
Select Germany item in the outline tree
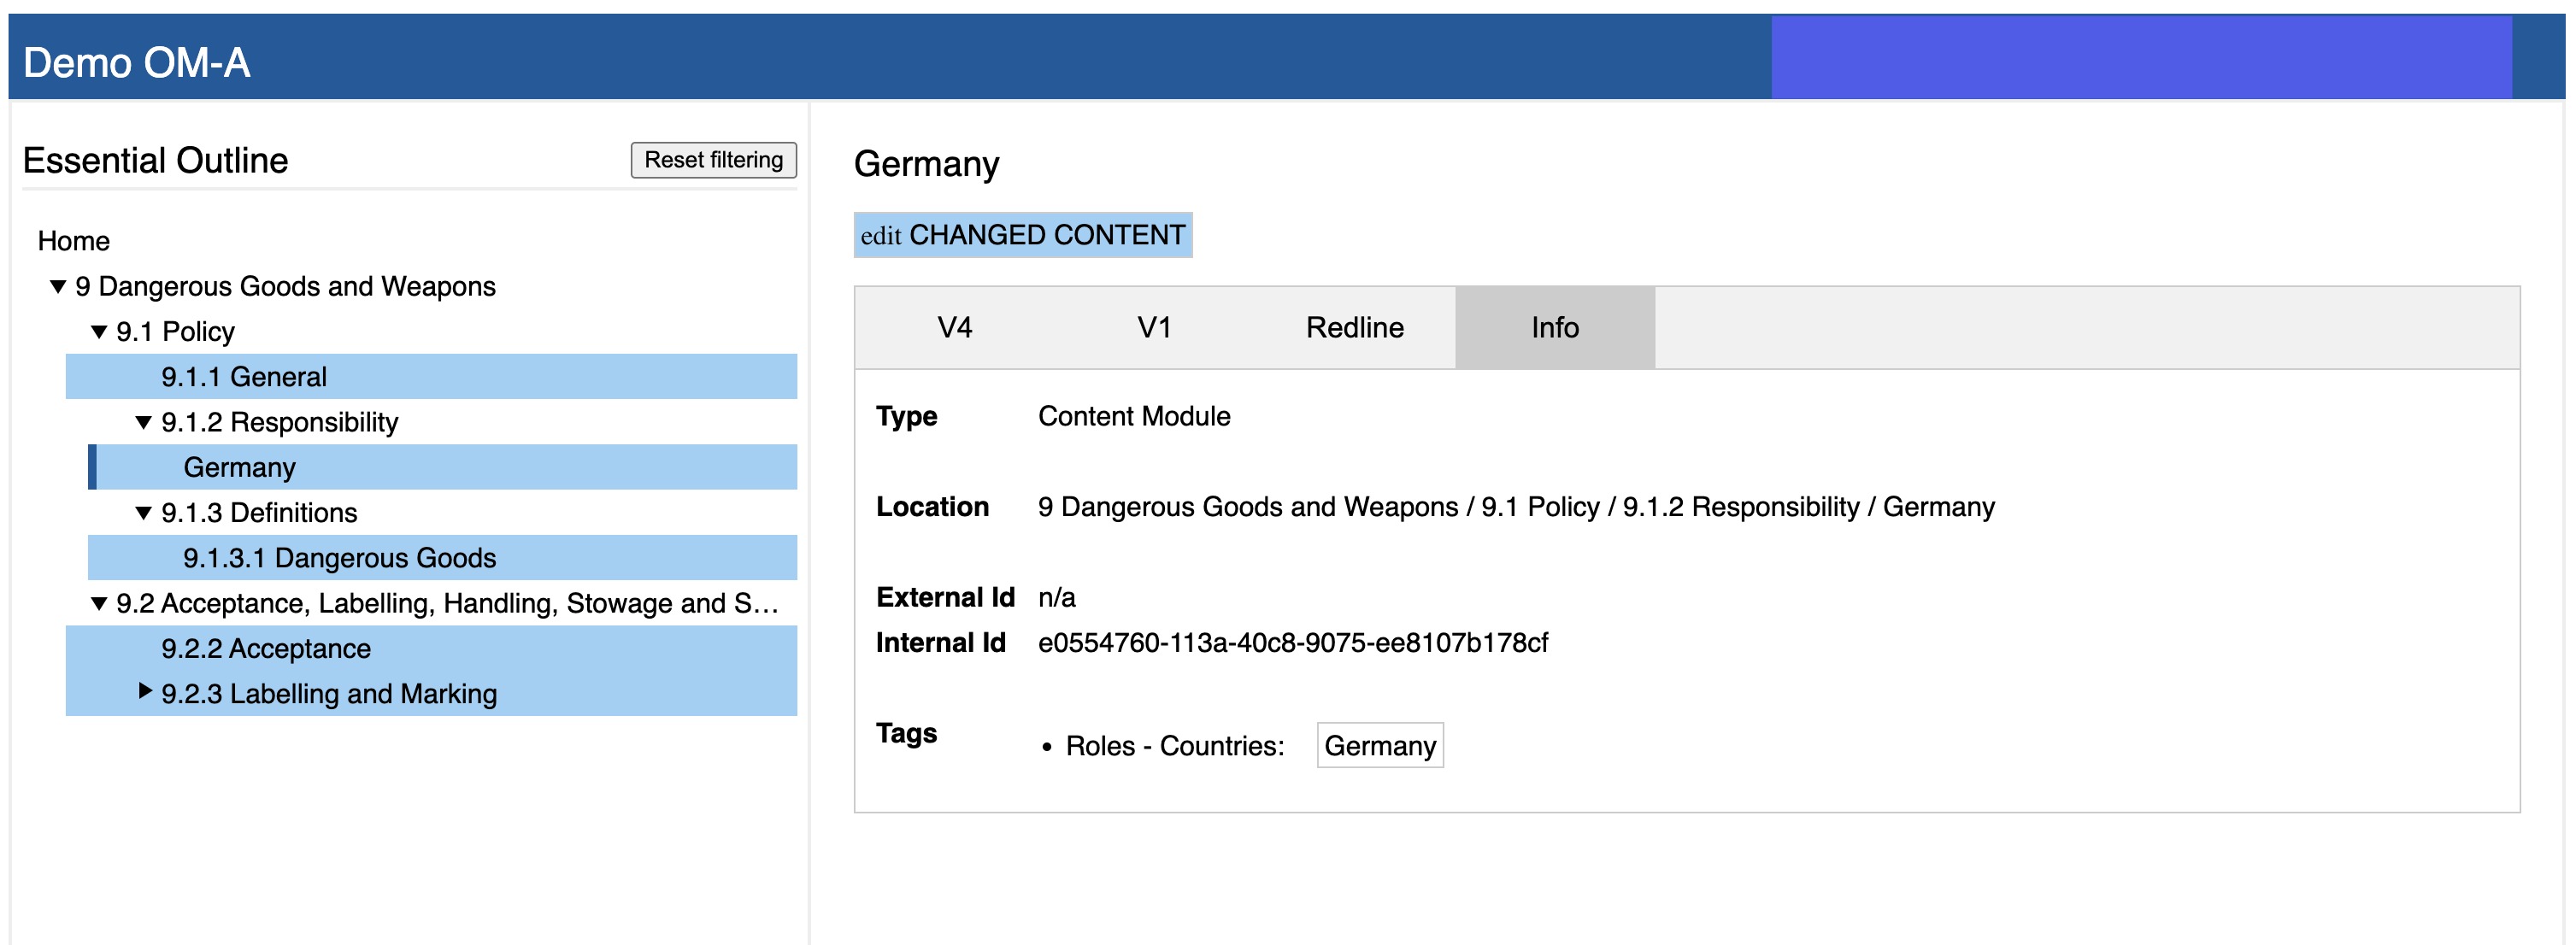(240, 468)
